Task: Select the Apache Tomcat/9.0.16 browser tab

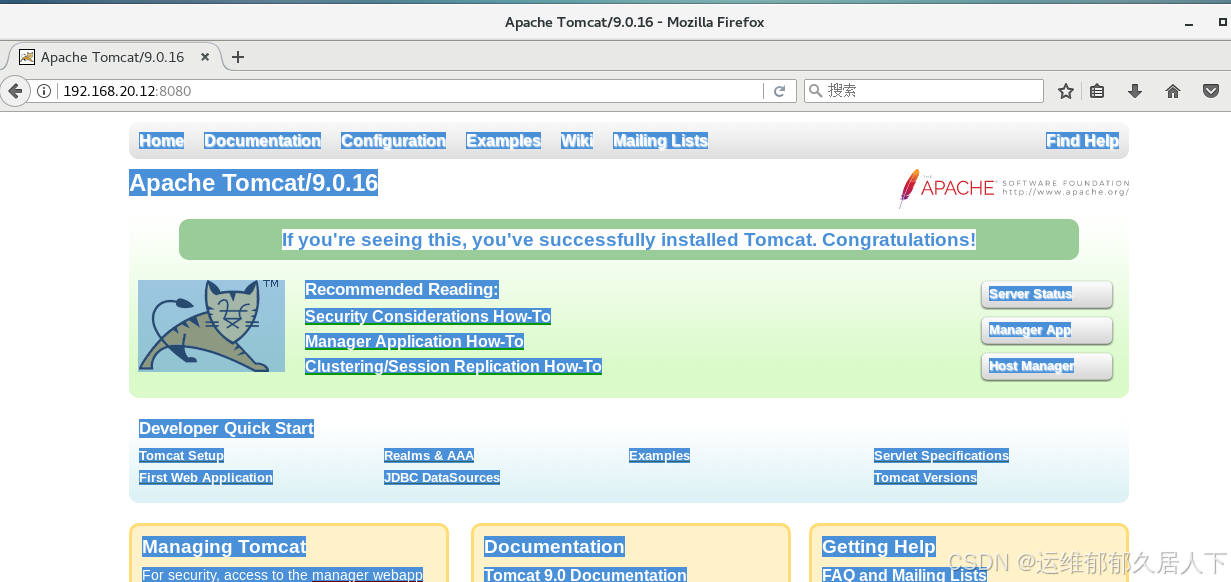Action: tap(112, 57)
